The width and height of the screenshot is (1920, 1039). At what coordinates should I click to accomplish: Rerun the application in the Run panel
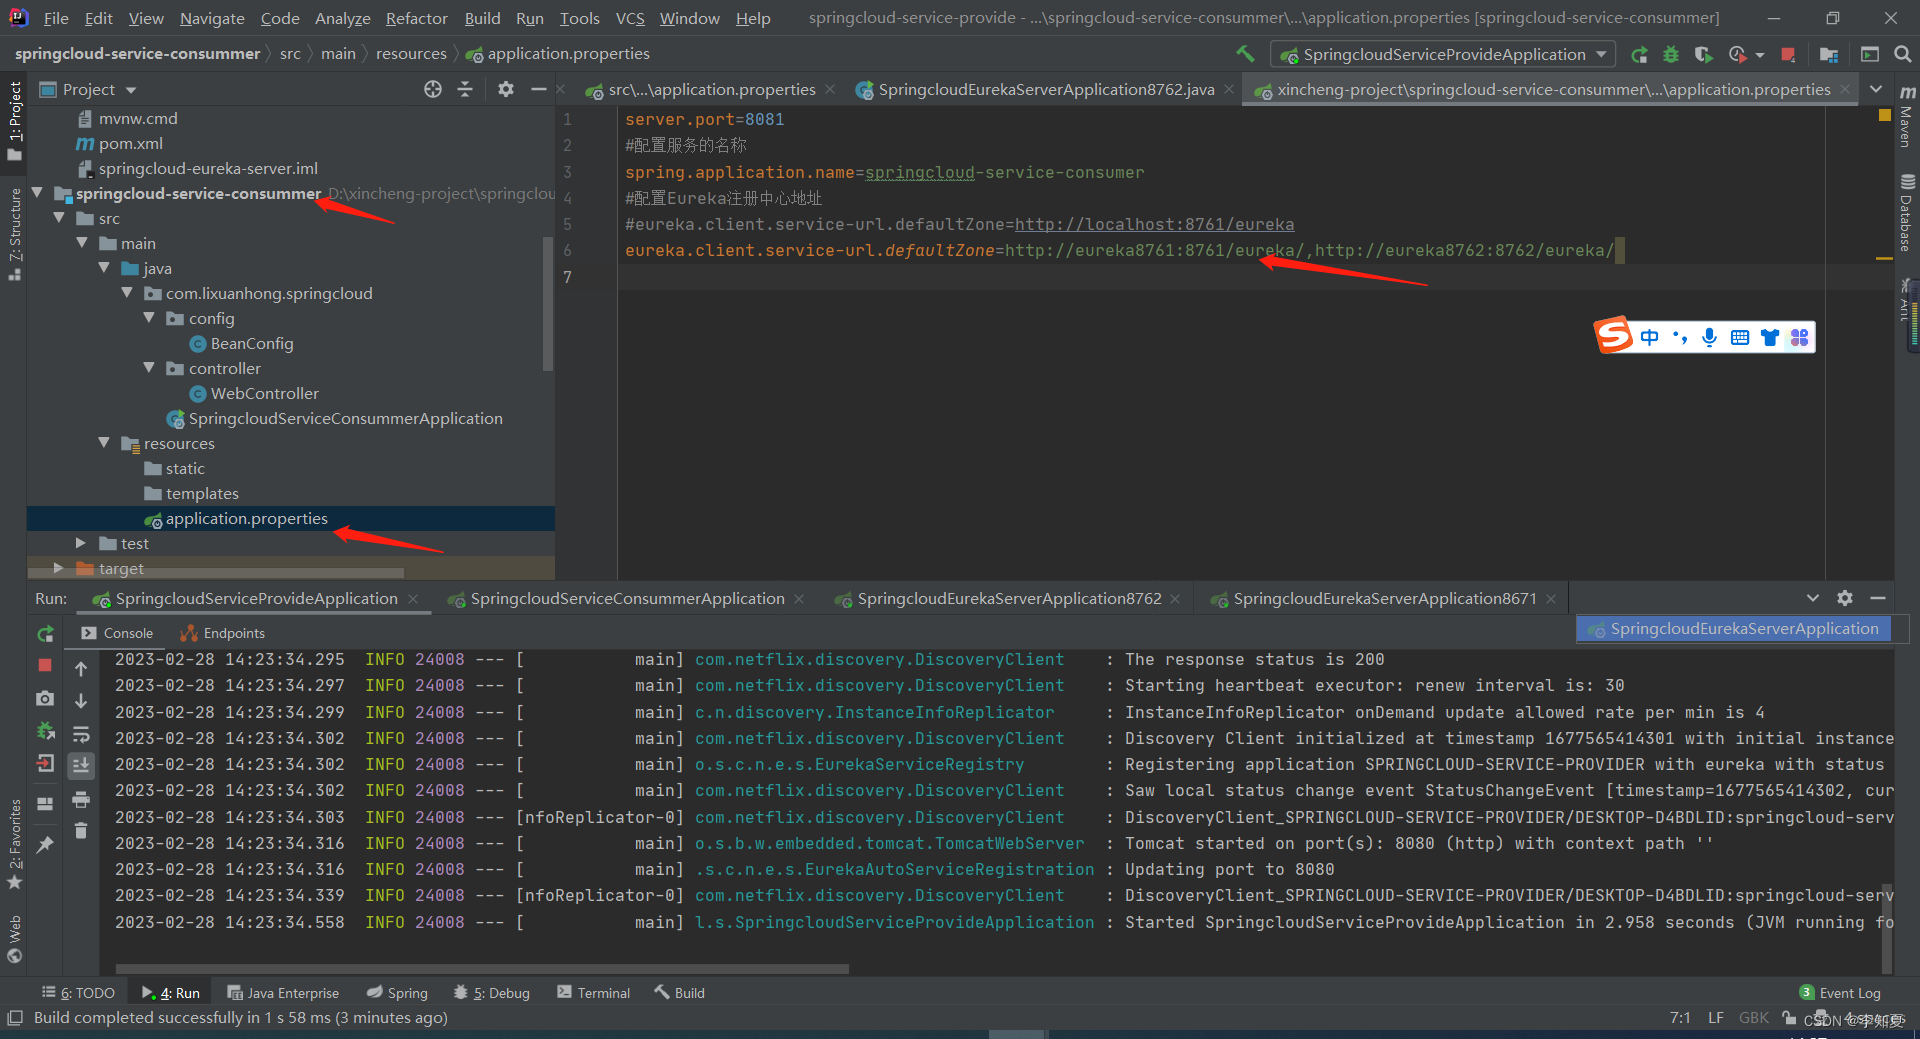pyautogui.click(x=45, y=634)
